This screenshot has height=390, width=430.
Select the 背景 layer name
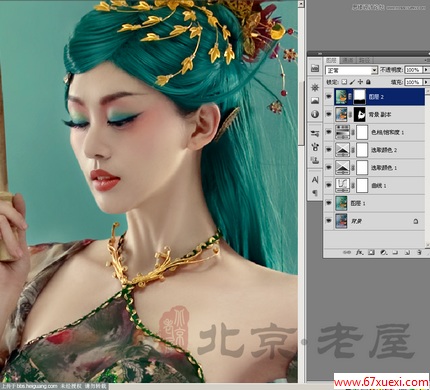point(356,221)
